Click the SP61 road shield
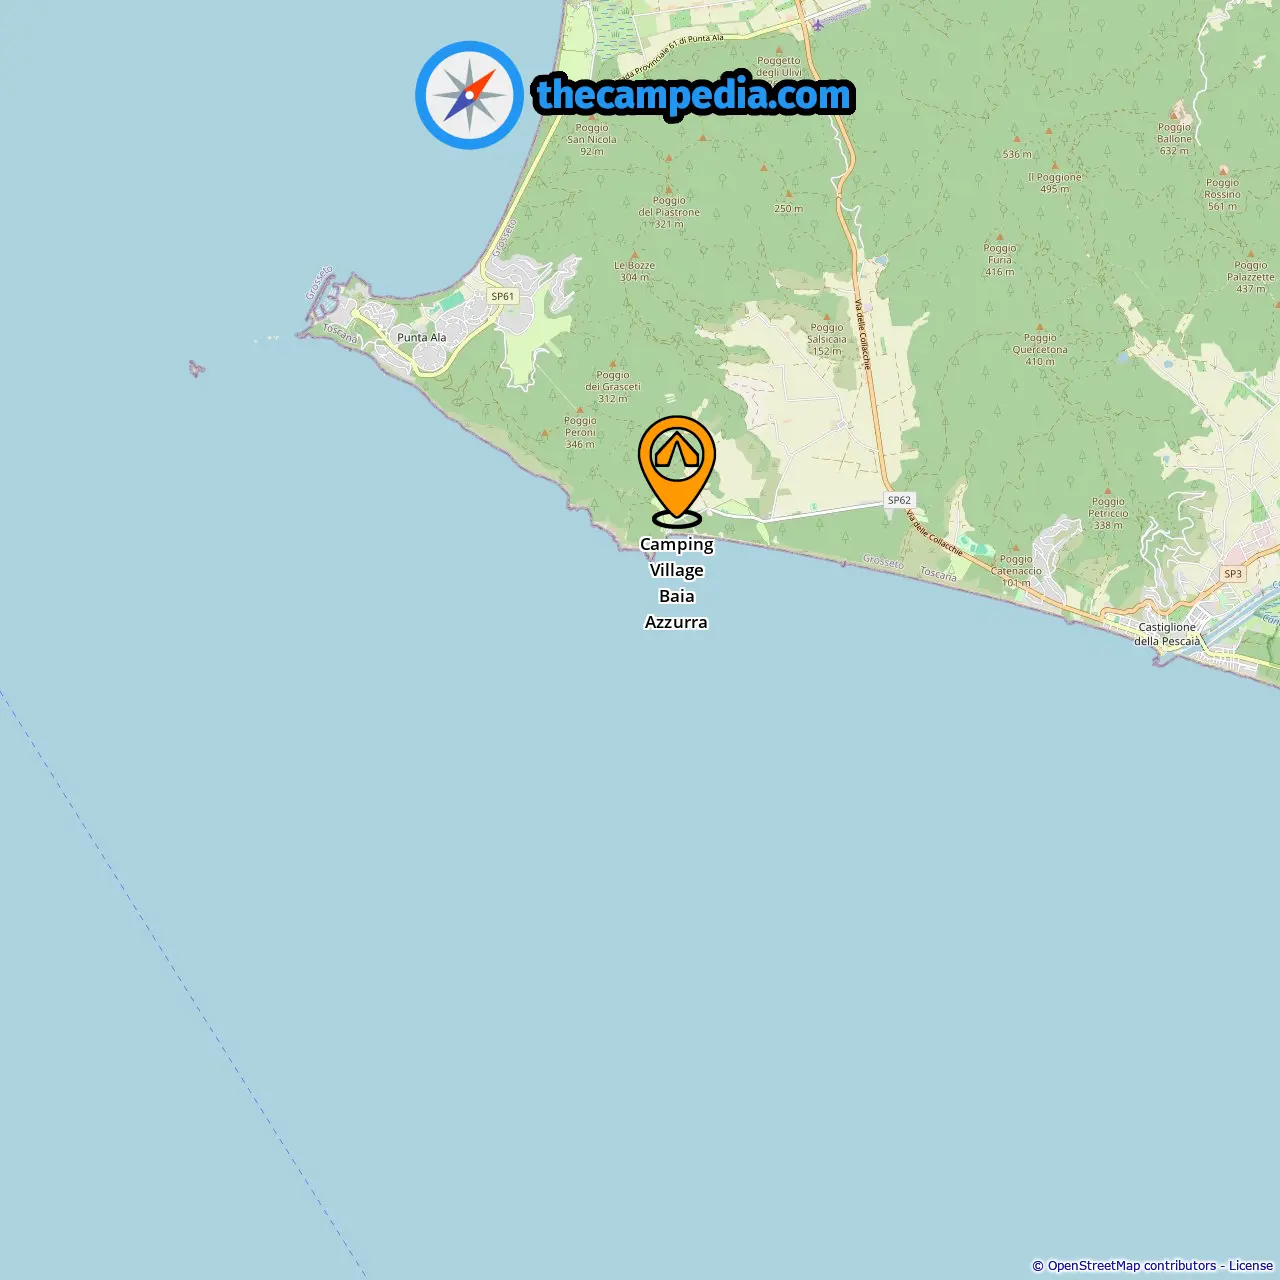Screen dimensions: 1280x1280 [x=502, y=296]
